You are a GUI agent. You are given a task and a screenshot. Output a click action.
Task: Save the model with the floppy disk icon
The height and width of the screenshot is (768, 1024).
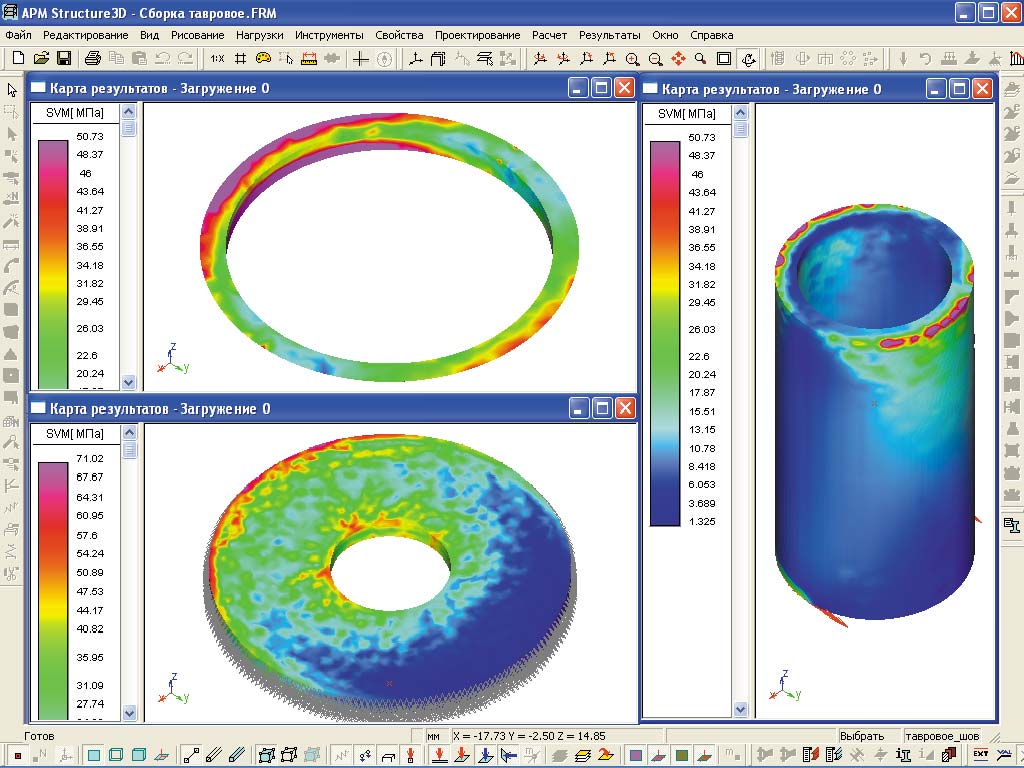[x=63, y=59]
